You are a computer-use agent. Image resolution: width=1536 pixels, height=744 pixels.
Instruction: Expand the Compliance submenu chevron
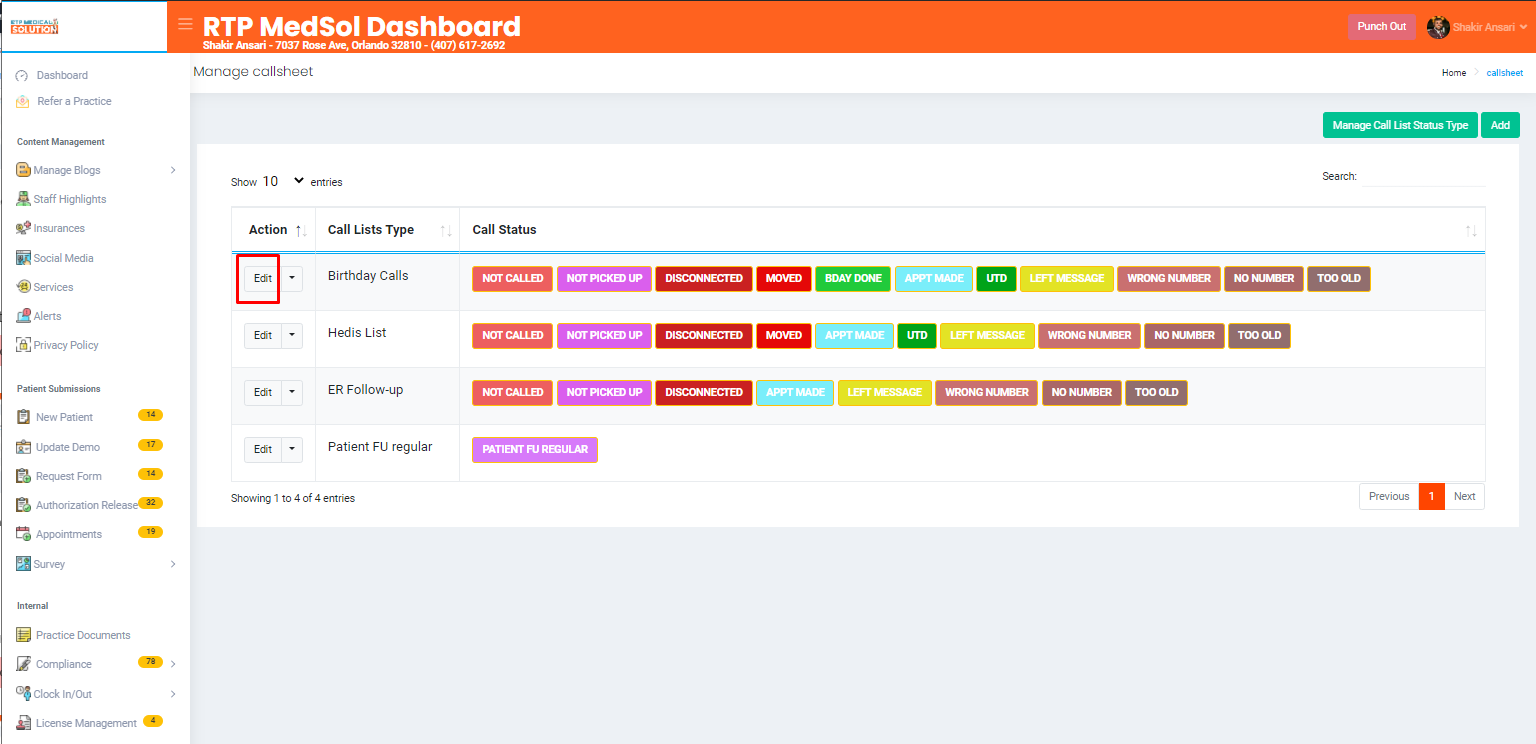173,664
